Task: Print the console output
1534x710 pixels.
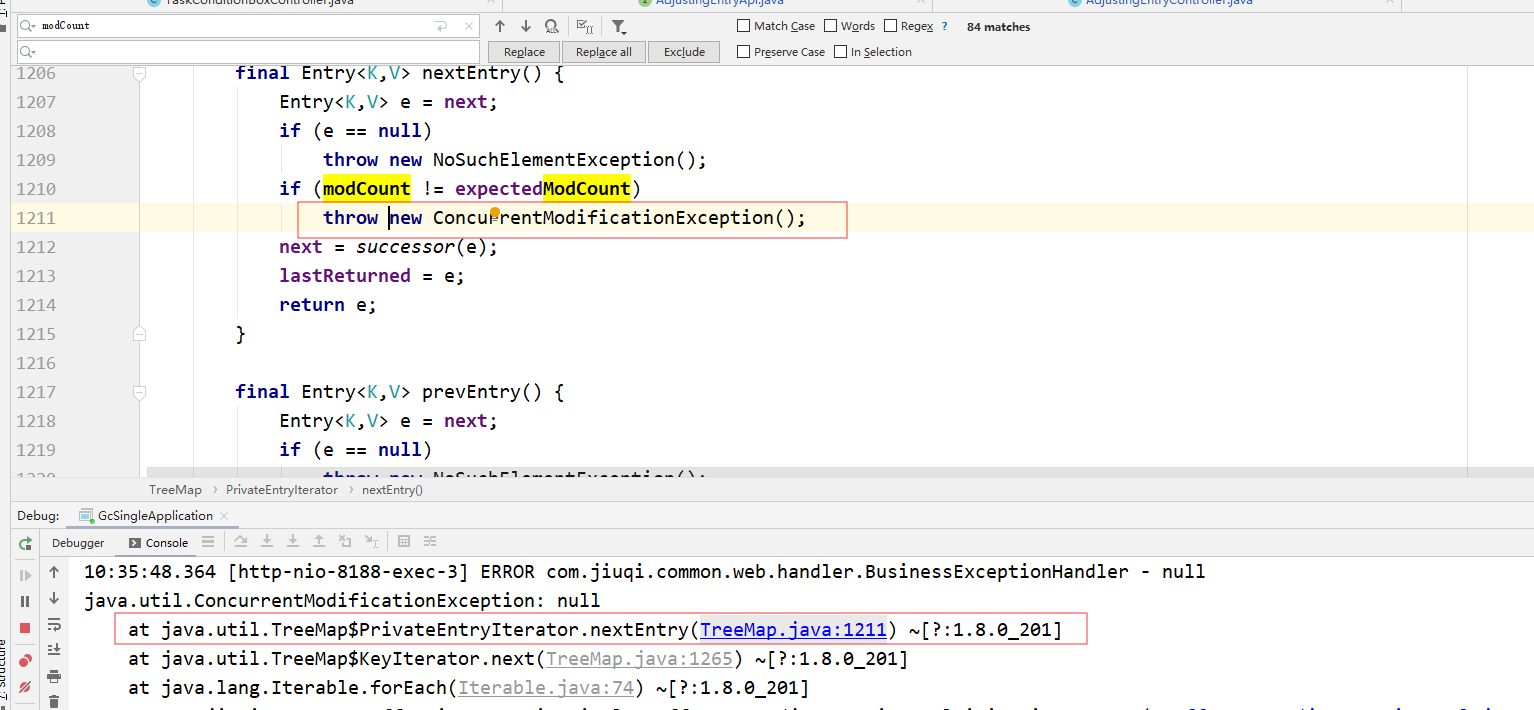Action: [54, 677]
